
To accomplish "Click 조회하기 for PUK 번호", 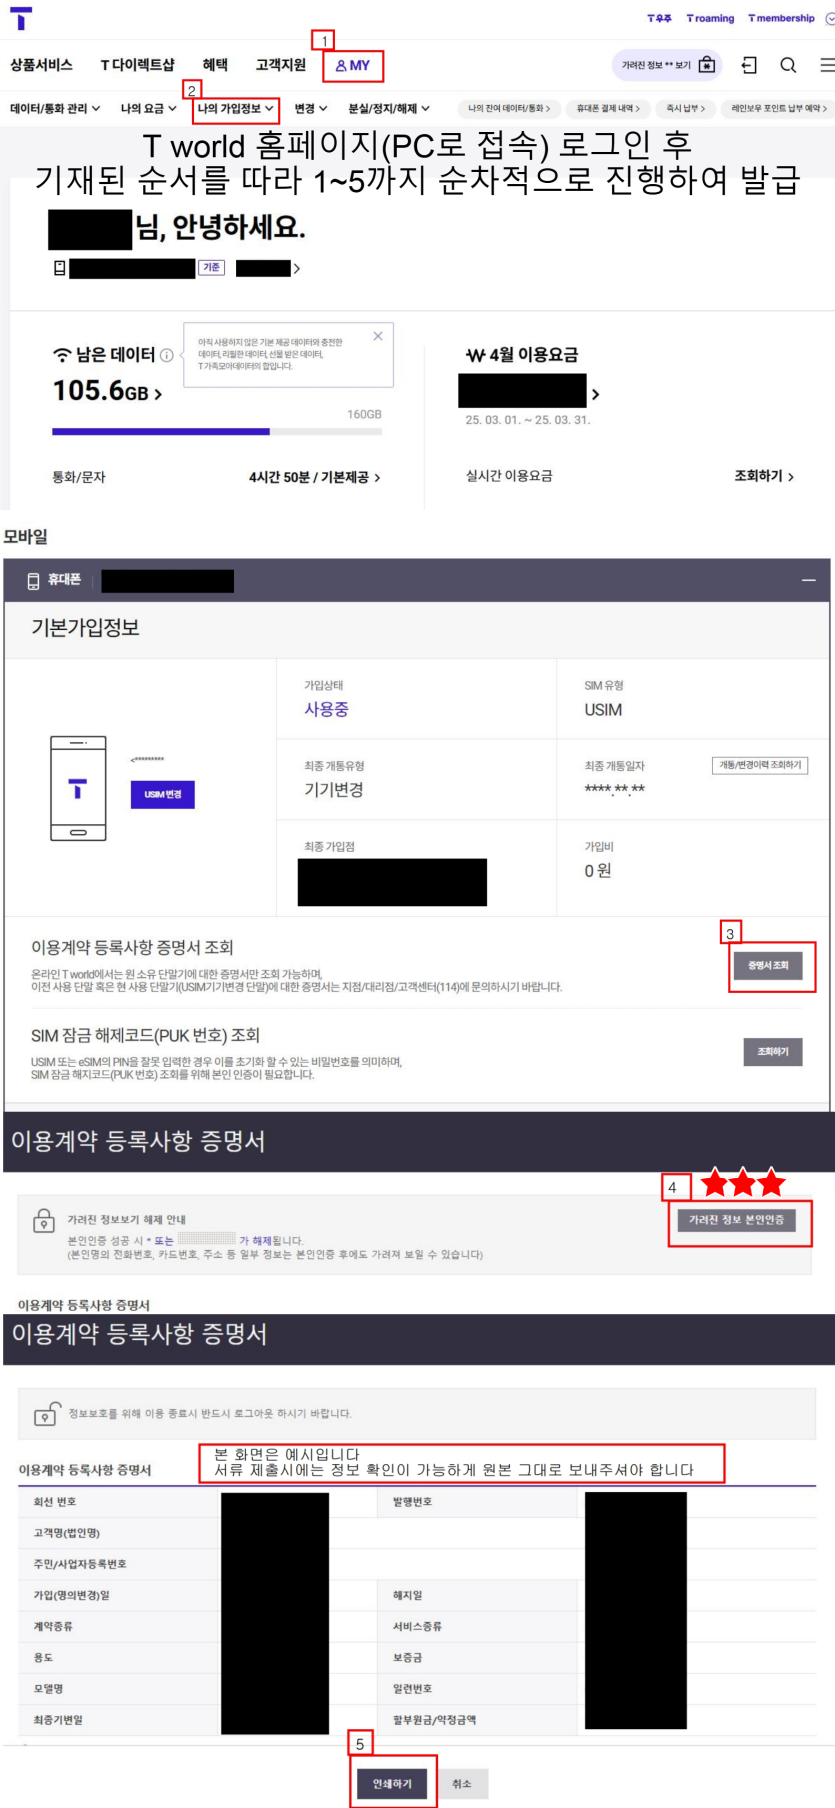I will click(772, 1051).
